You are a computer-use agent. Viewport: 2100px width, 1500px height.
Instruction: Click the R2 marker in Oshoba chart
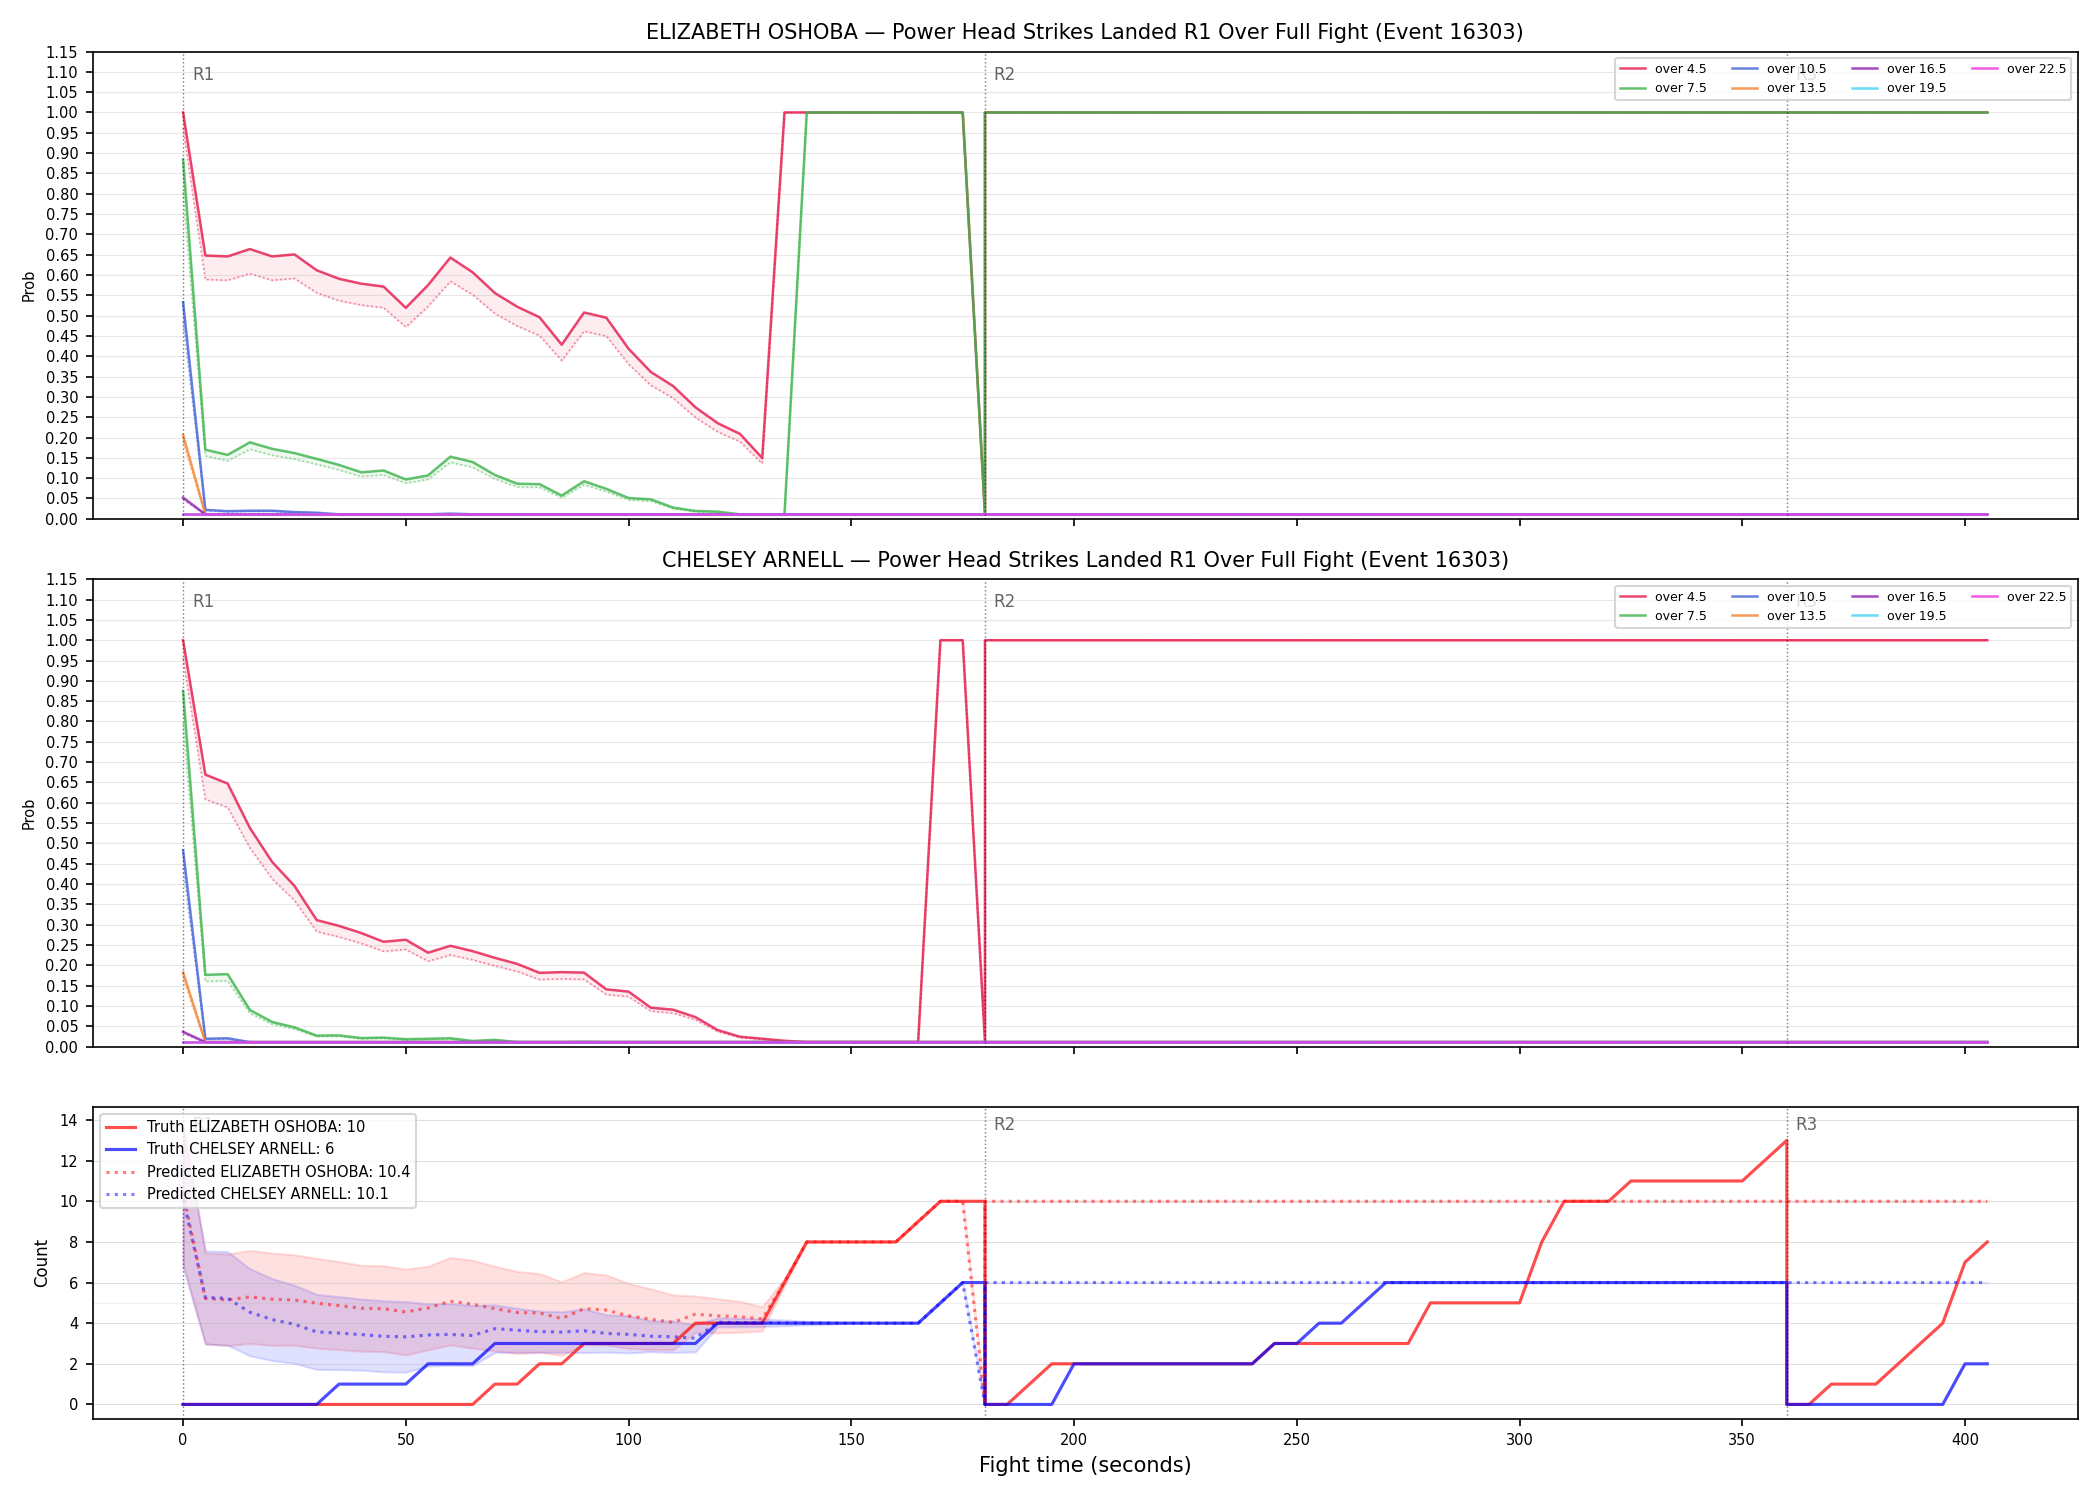[x=1004, y=74]
